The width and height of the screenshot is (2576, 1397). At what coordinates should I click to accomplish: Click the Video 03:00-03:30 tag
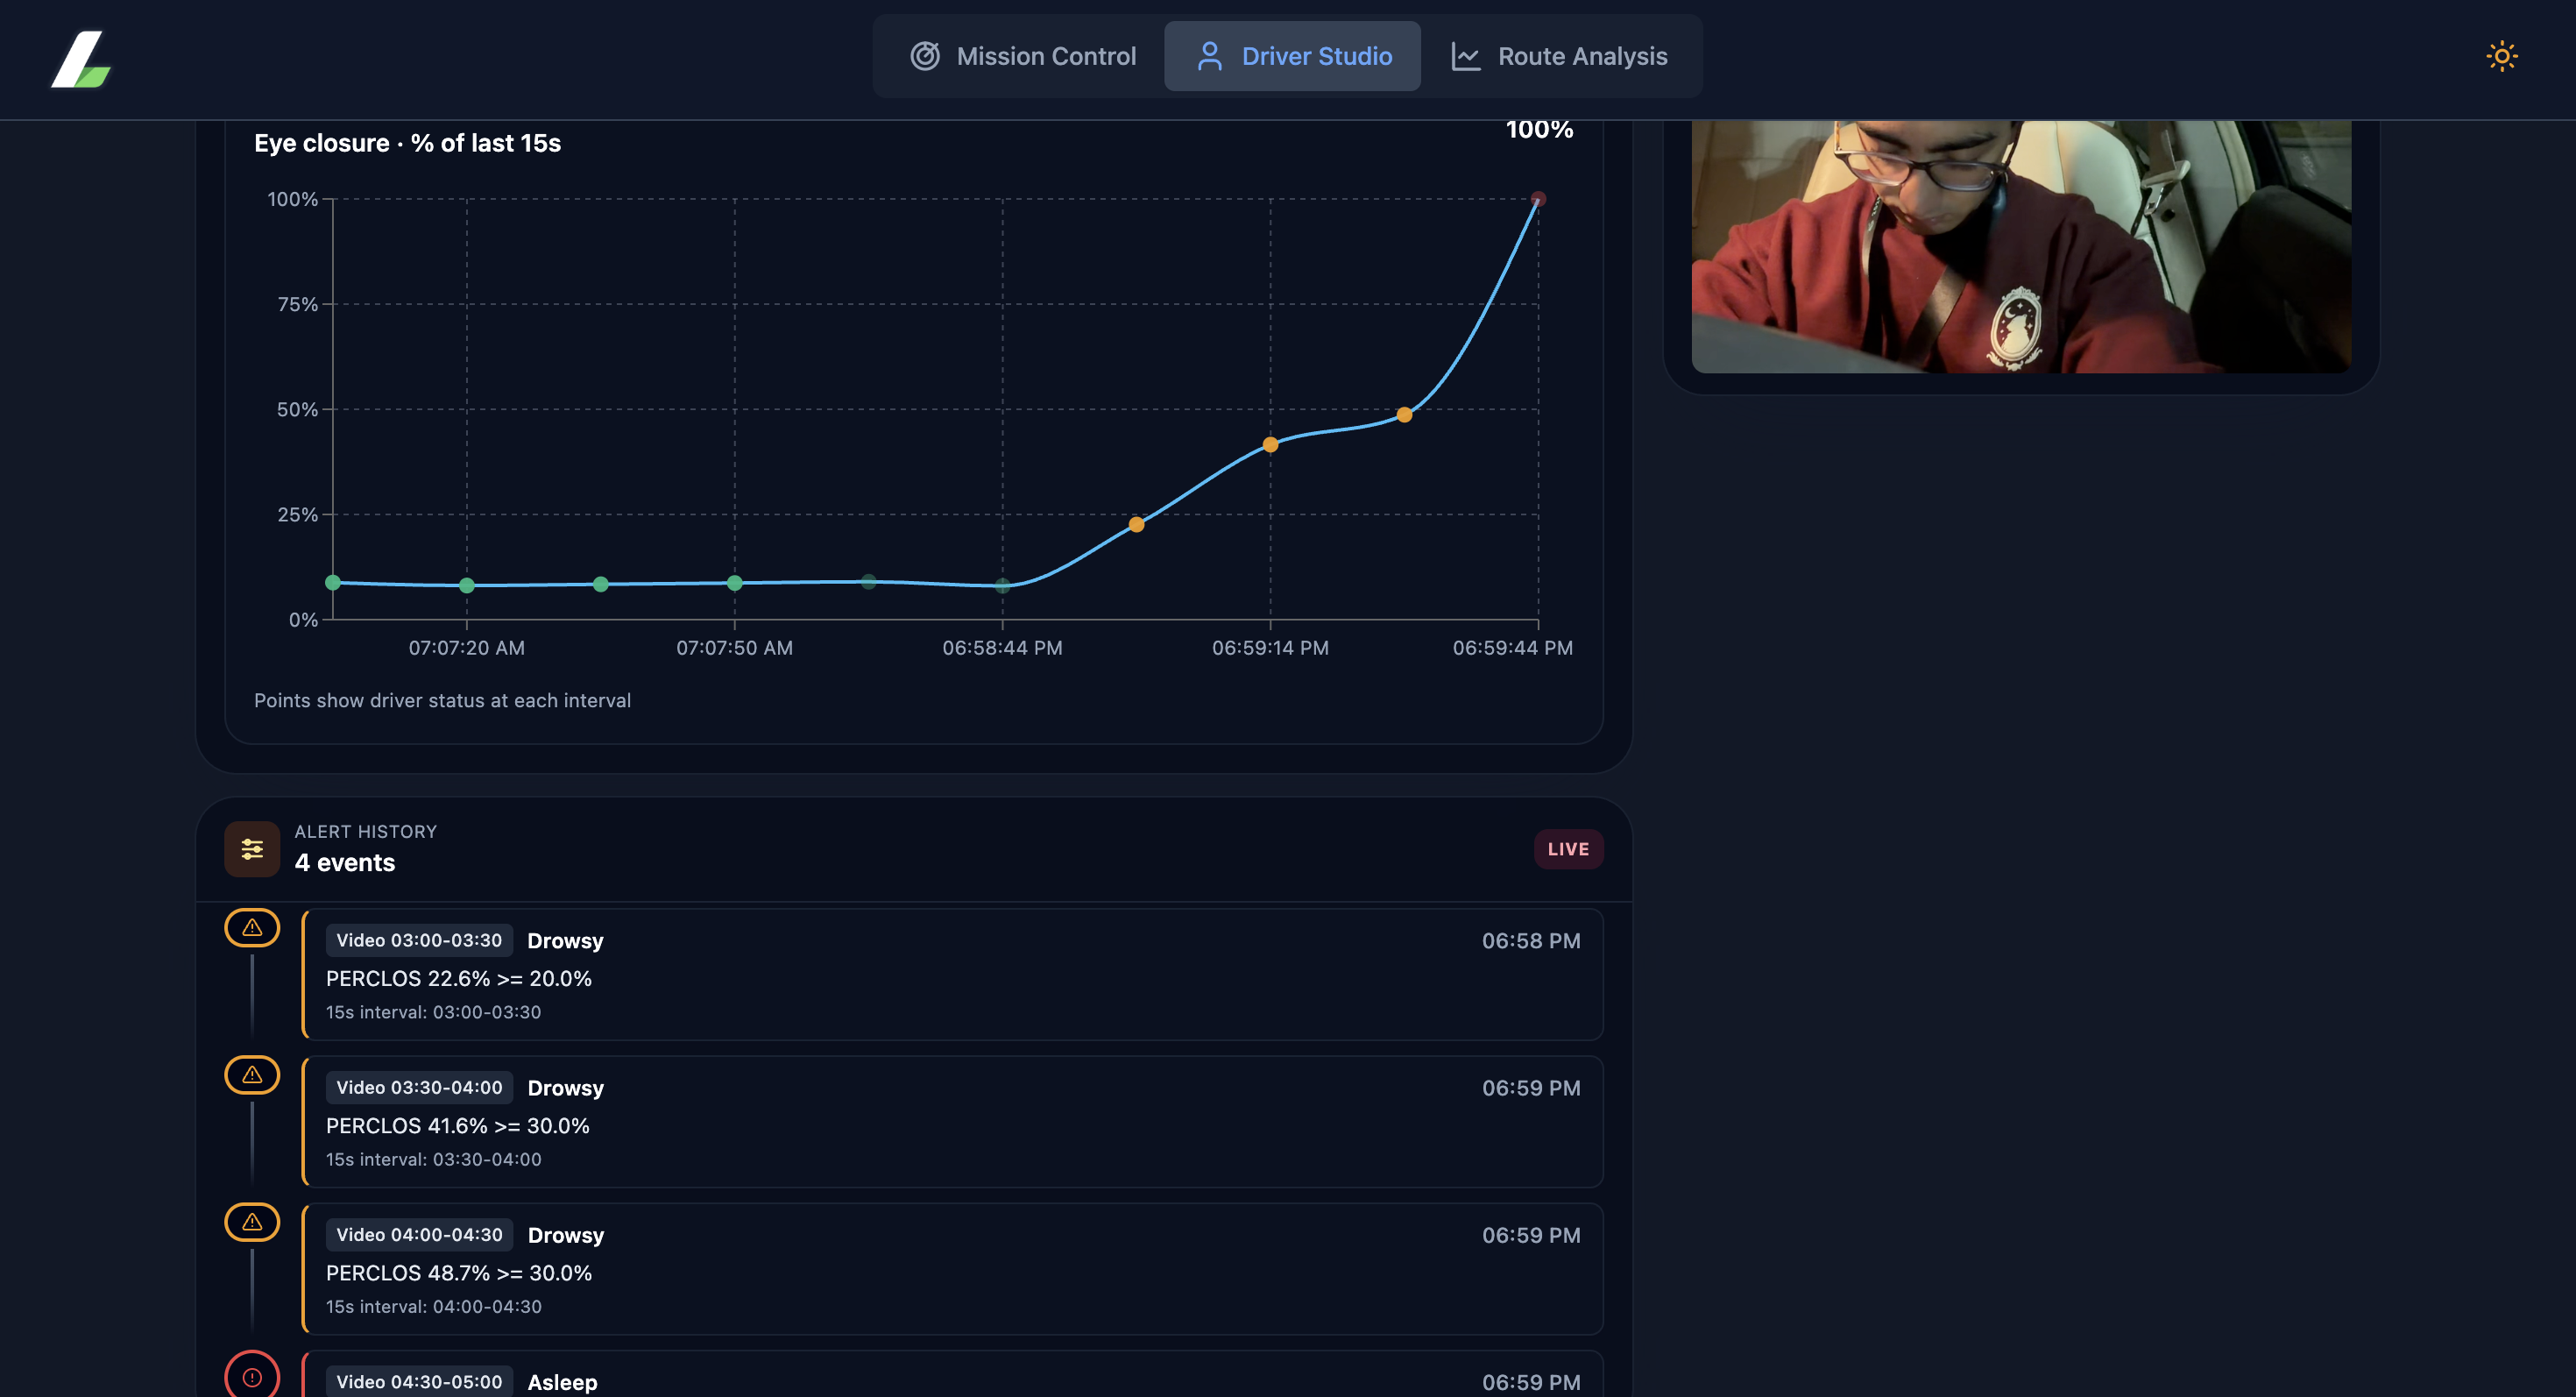point(419,940)
